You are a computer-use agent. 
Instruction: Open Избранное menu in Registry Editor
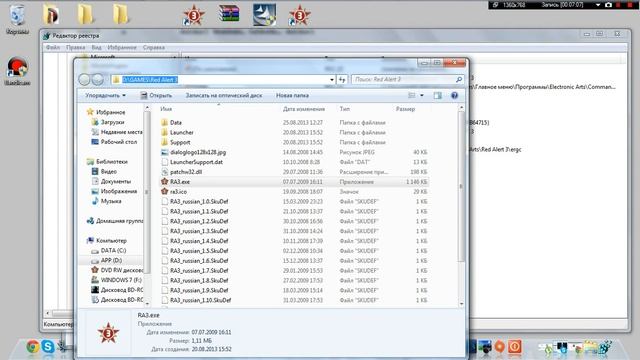click(122, 47)
